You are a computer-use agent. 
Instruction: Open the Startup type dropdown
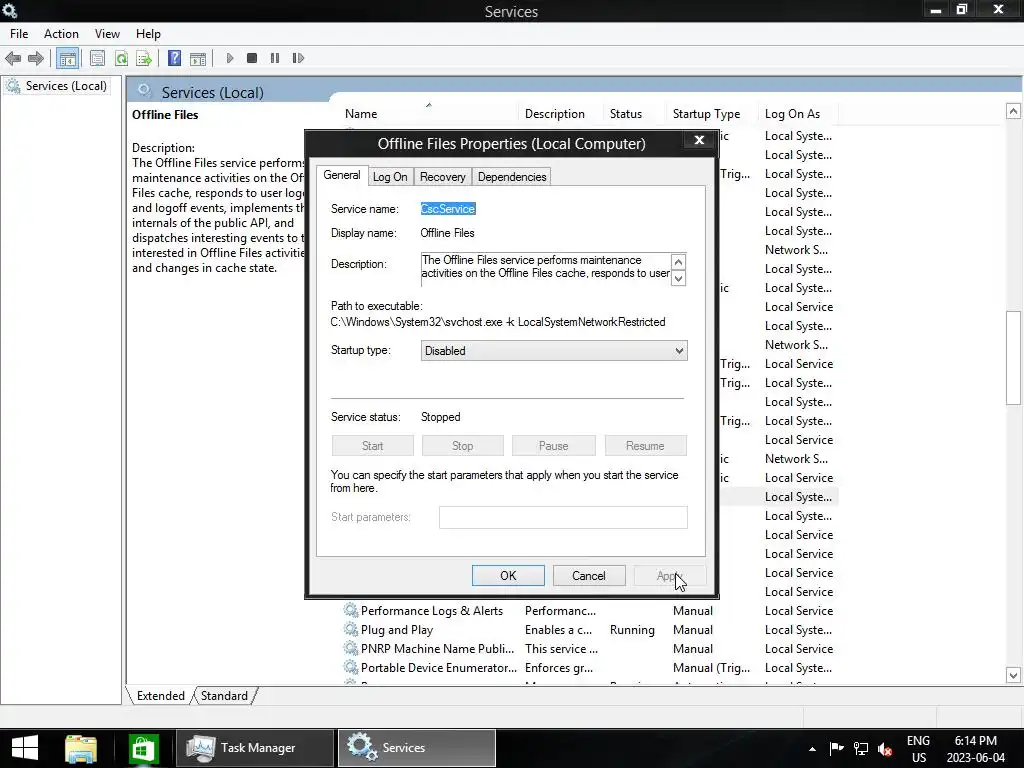[554, 351]
